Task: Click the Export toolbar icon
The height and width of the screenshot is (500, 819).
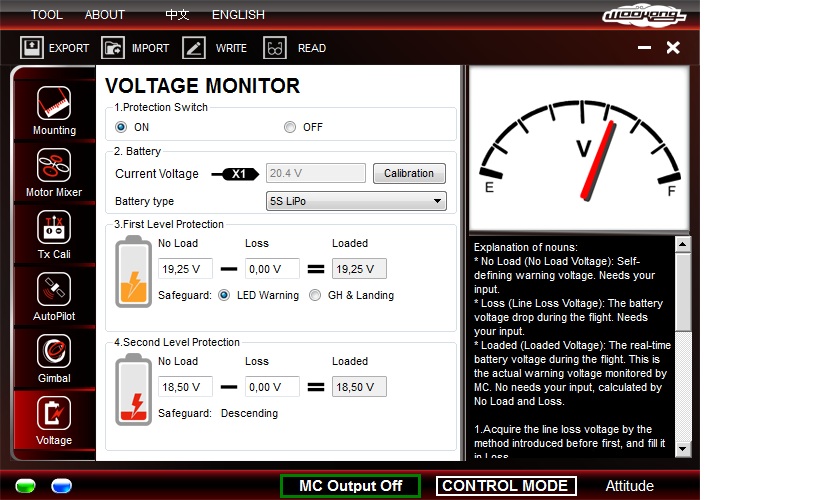Action: [32, 47]
